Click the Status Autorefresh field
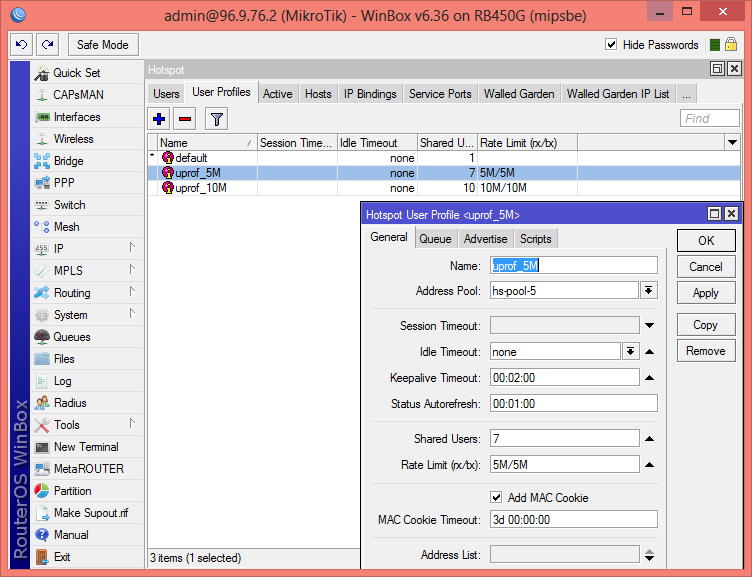This screenshot has height=577, width=752. 574,404
